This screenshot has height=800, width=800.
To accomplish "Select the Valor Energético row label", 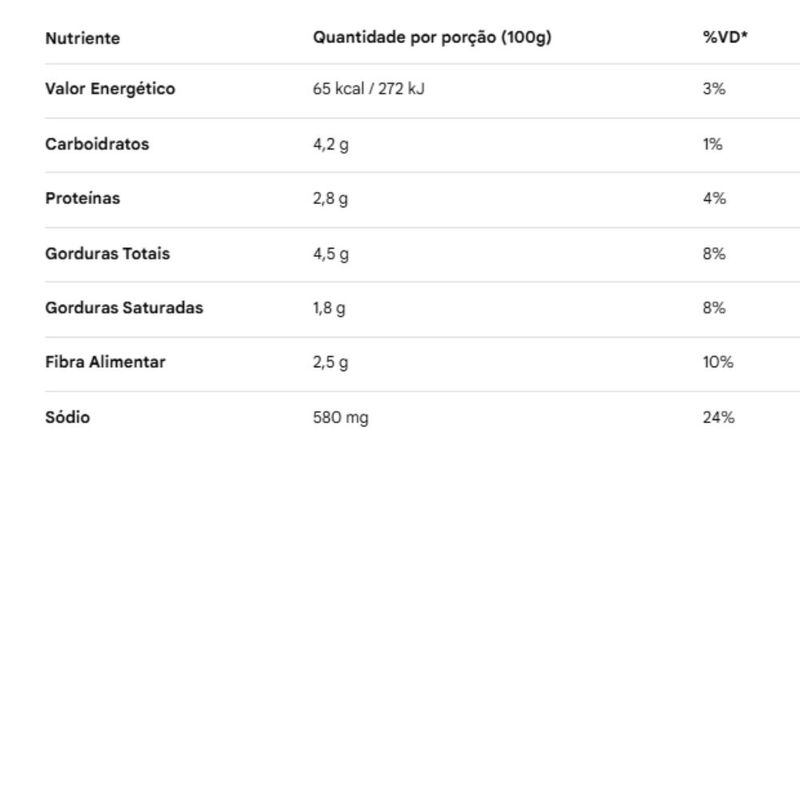I will [x=110, y=89].
